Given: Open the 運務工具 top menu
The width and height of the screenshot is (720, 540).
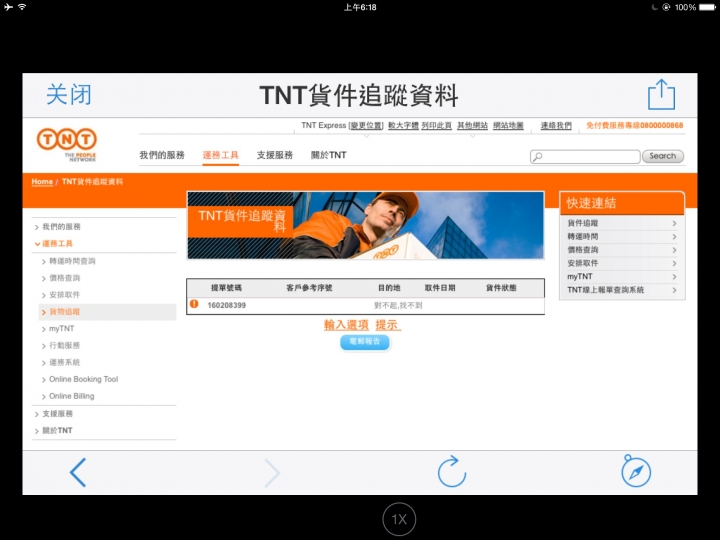Looking at the screenshot, I should [x=220, y=155].
